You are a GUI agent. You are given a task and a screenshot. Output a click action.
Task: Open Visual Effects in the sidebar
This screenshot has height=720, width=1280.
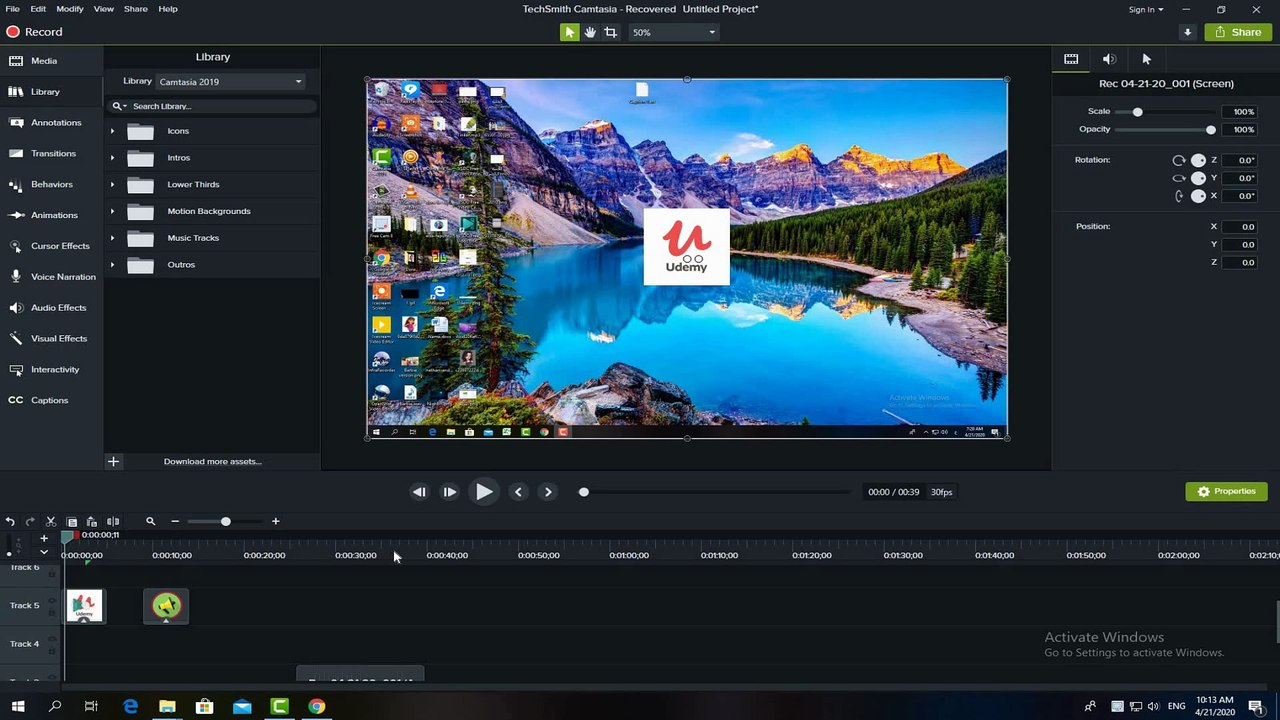(x=52, y=339)
